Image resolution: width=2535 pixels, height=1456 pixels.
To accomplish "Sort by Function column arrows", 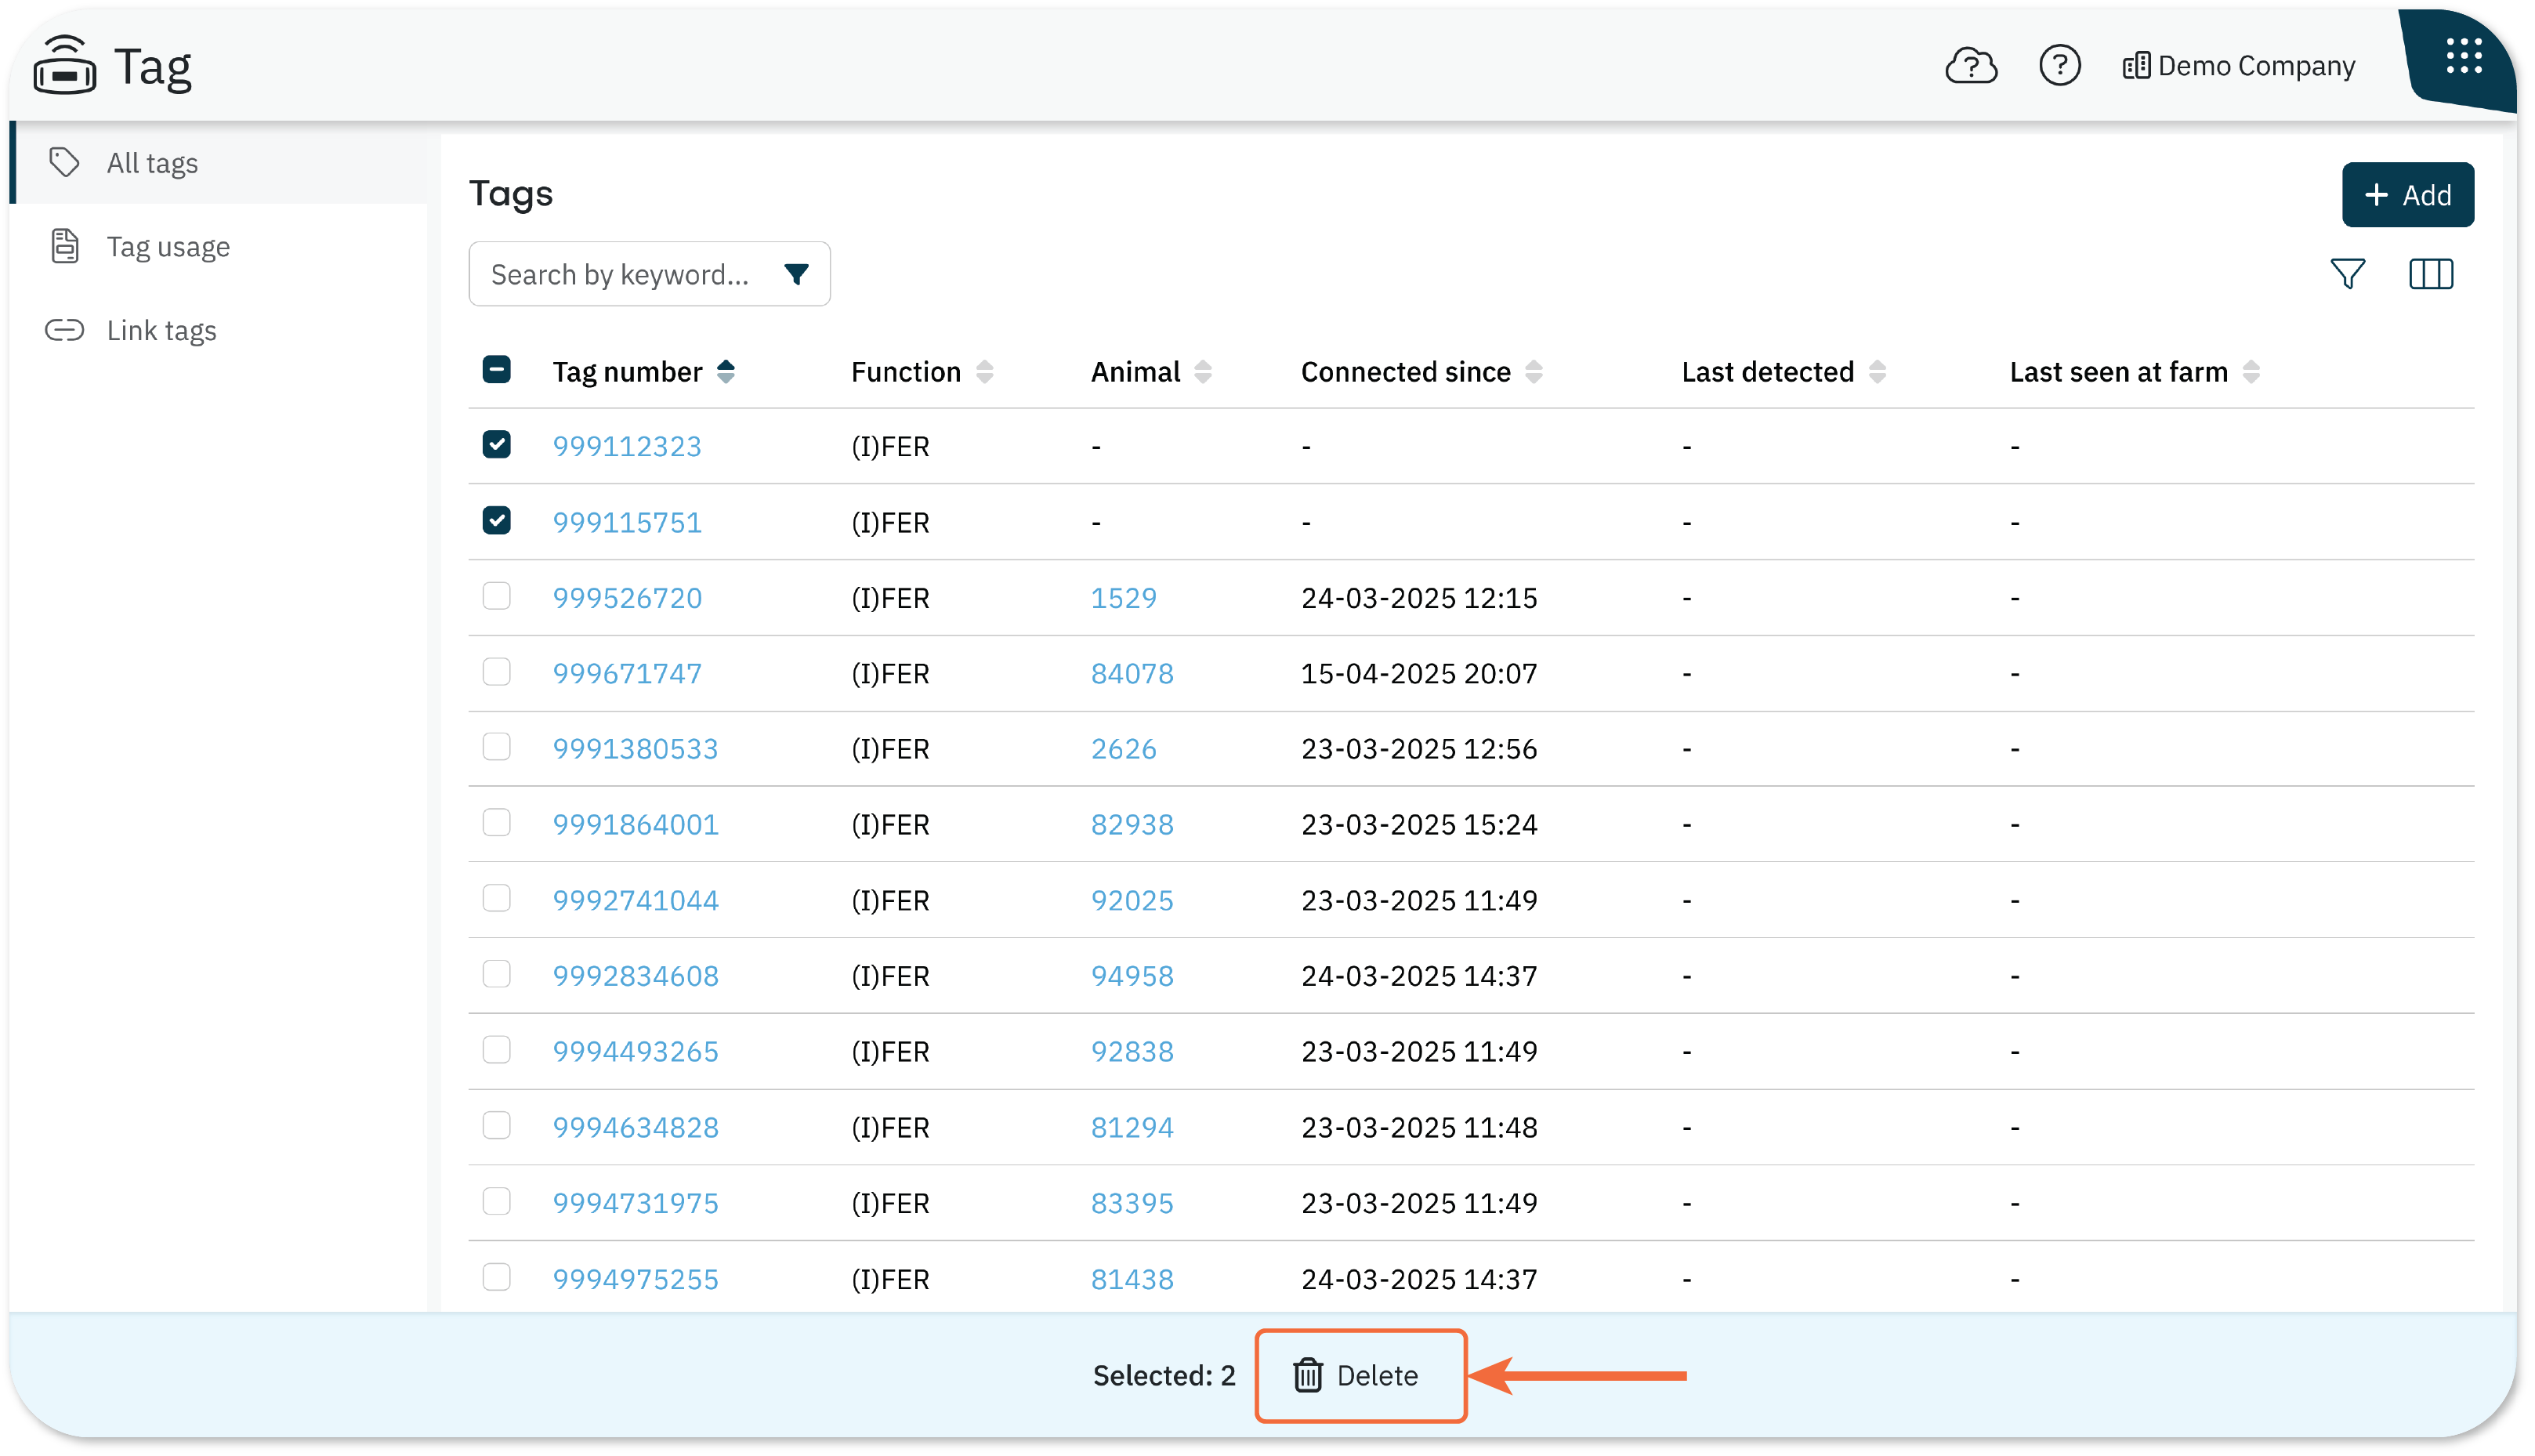I will [984, 372].
